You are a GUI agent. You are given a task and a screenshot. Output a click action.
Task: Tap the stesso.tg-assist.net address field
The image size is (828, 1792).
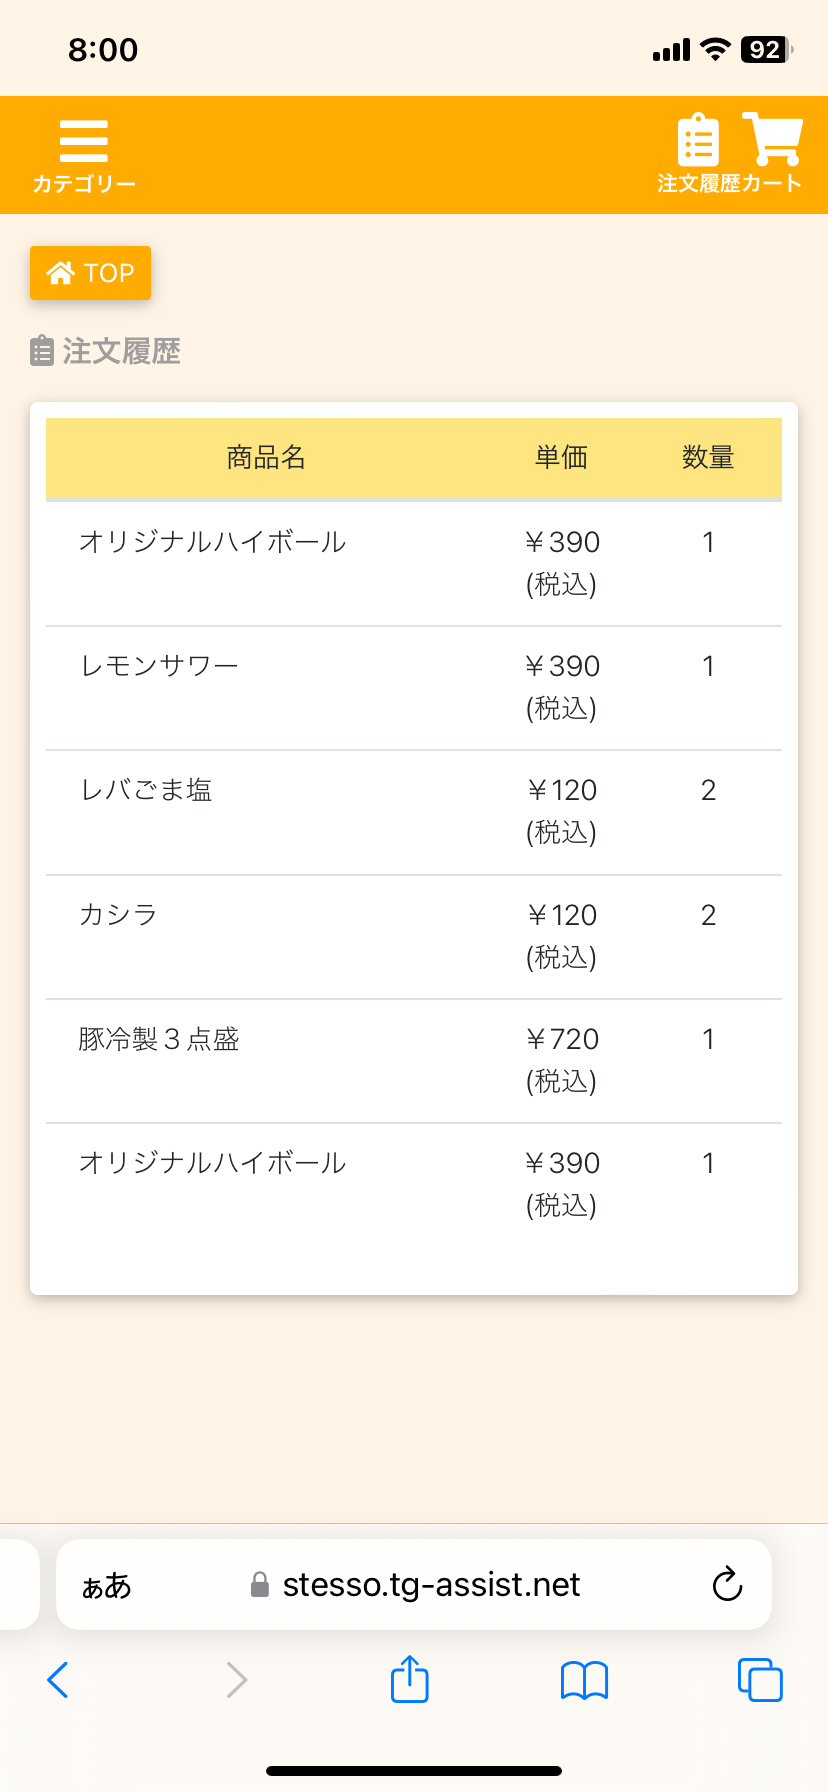point(430,1585)
